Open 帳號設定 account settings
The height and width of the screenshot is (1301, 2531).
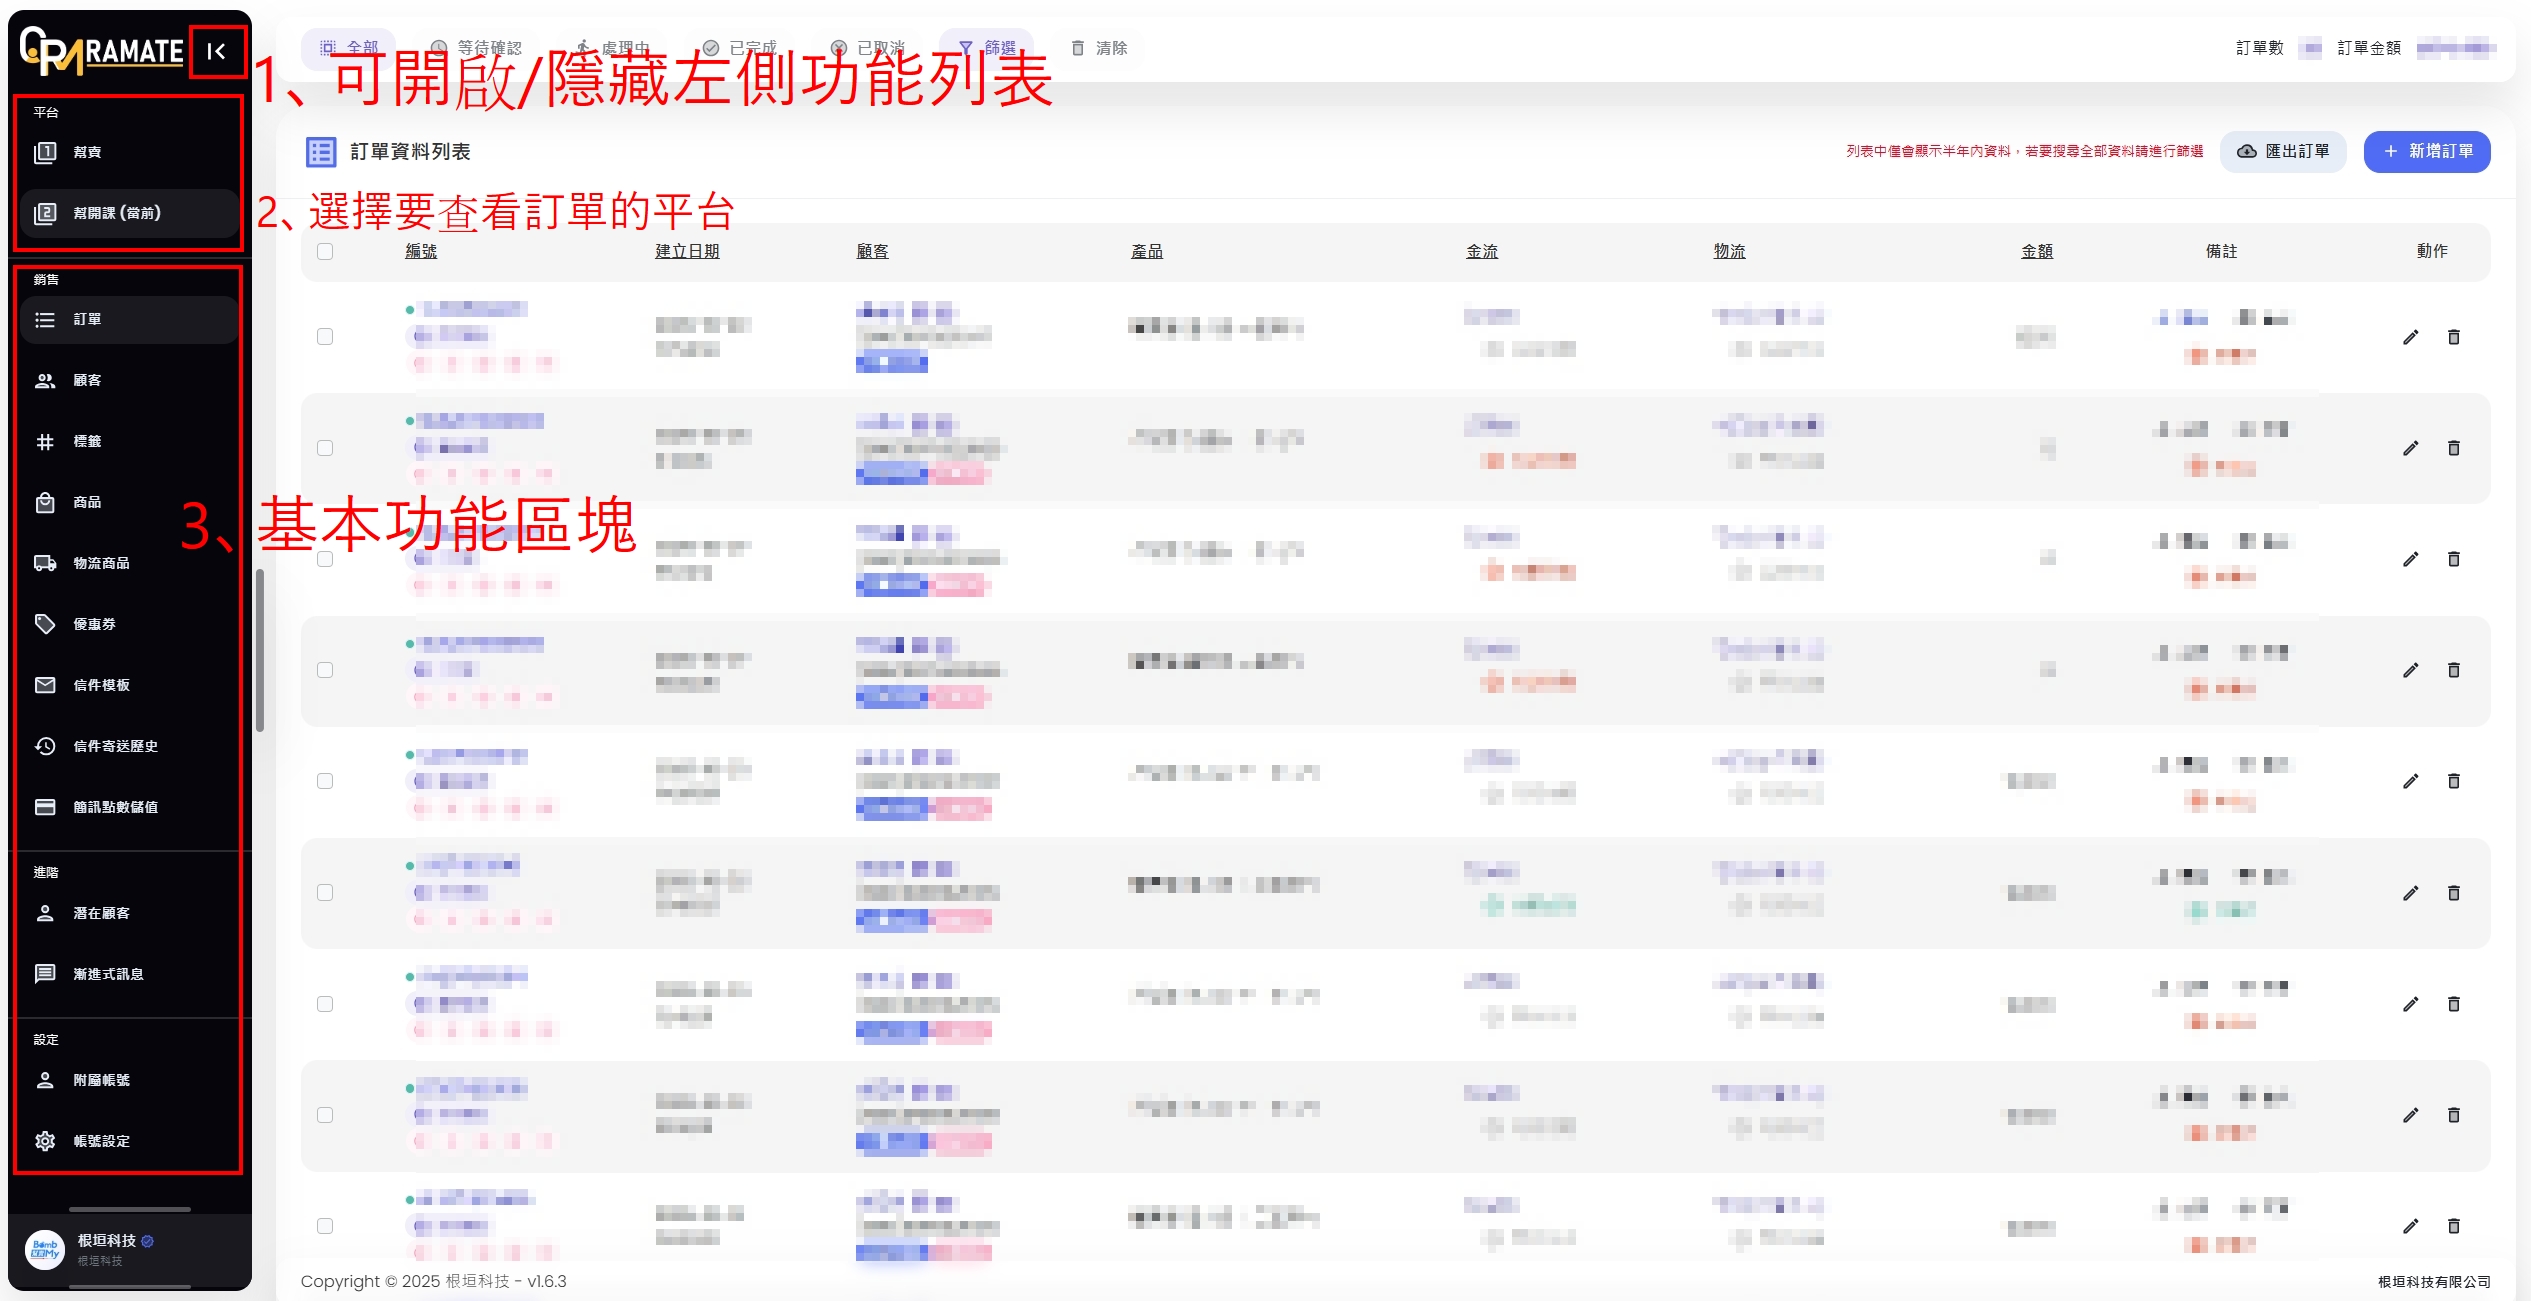100,1141
